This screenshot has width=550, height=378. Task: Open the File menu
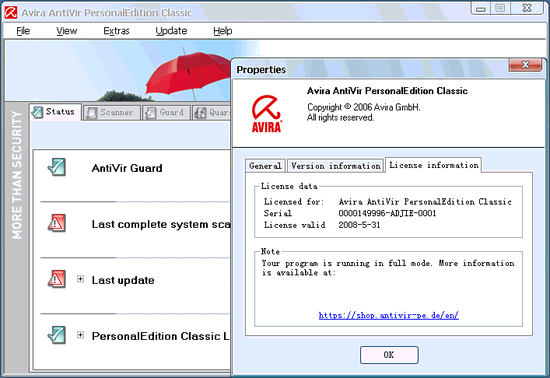pos(23,31)
